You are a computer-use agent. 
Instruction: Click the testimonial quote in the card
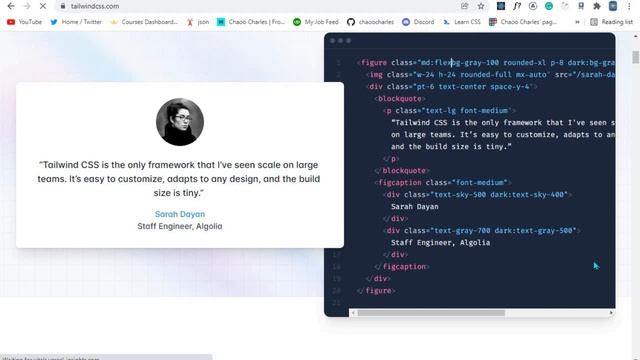click(179, 179)
